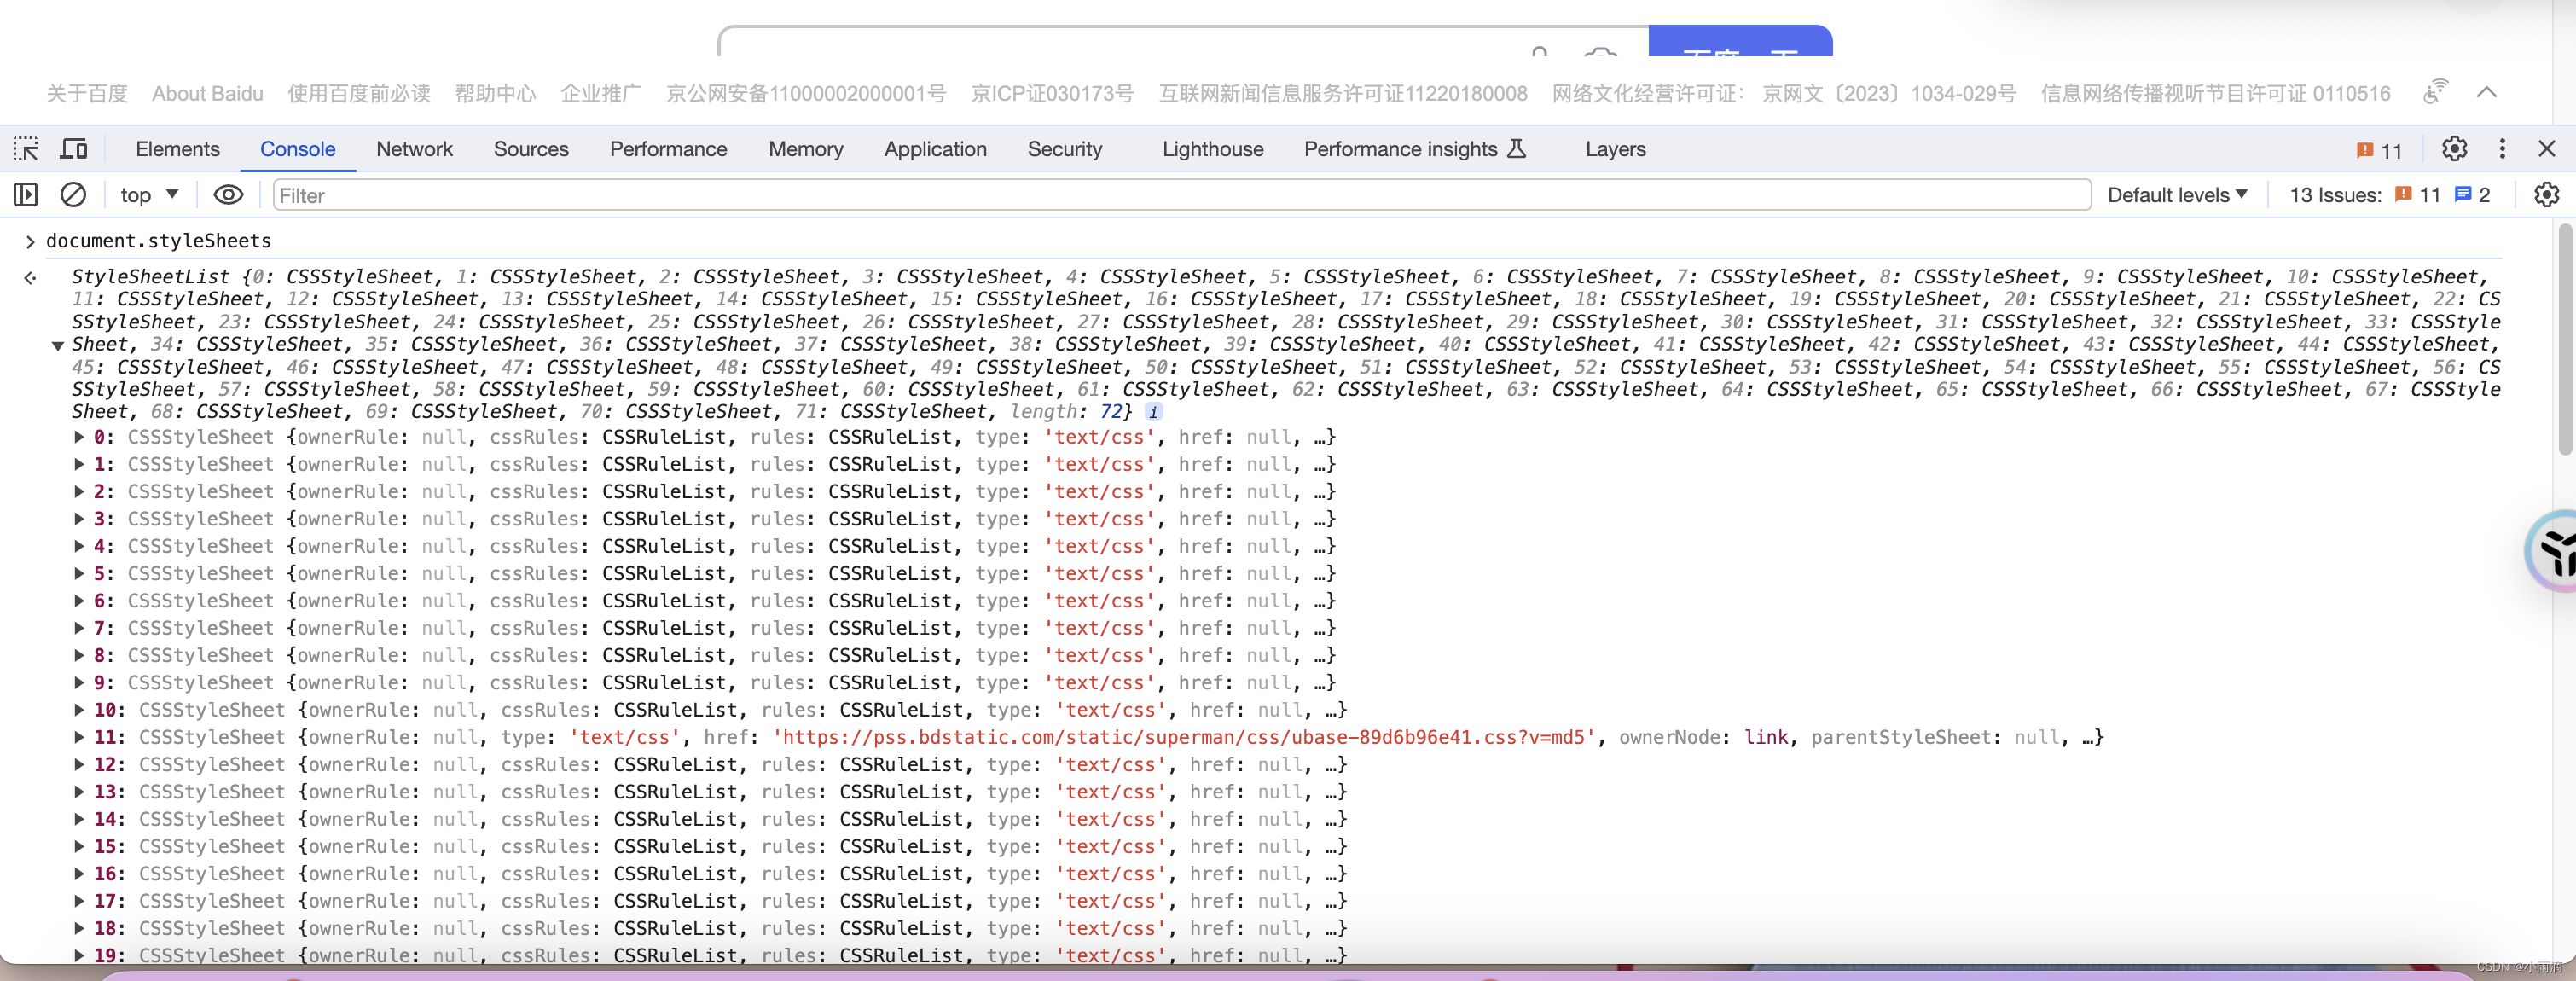Expand stylesheet entry 11 with ubase href
The width and height of the screenshot is (2576, 981).
tap(79, 737)
